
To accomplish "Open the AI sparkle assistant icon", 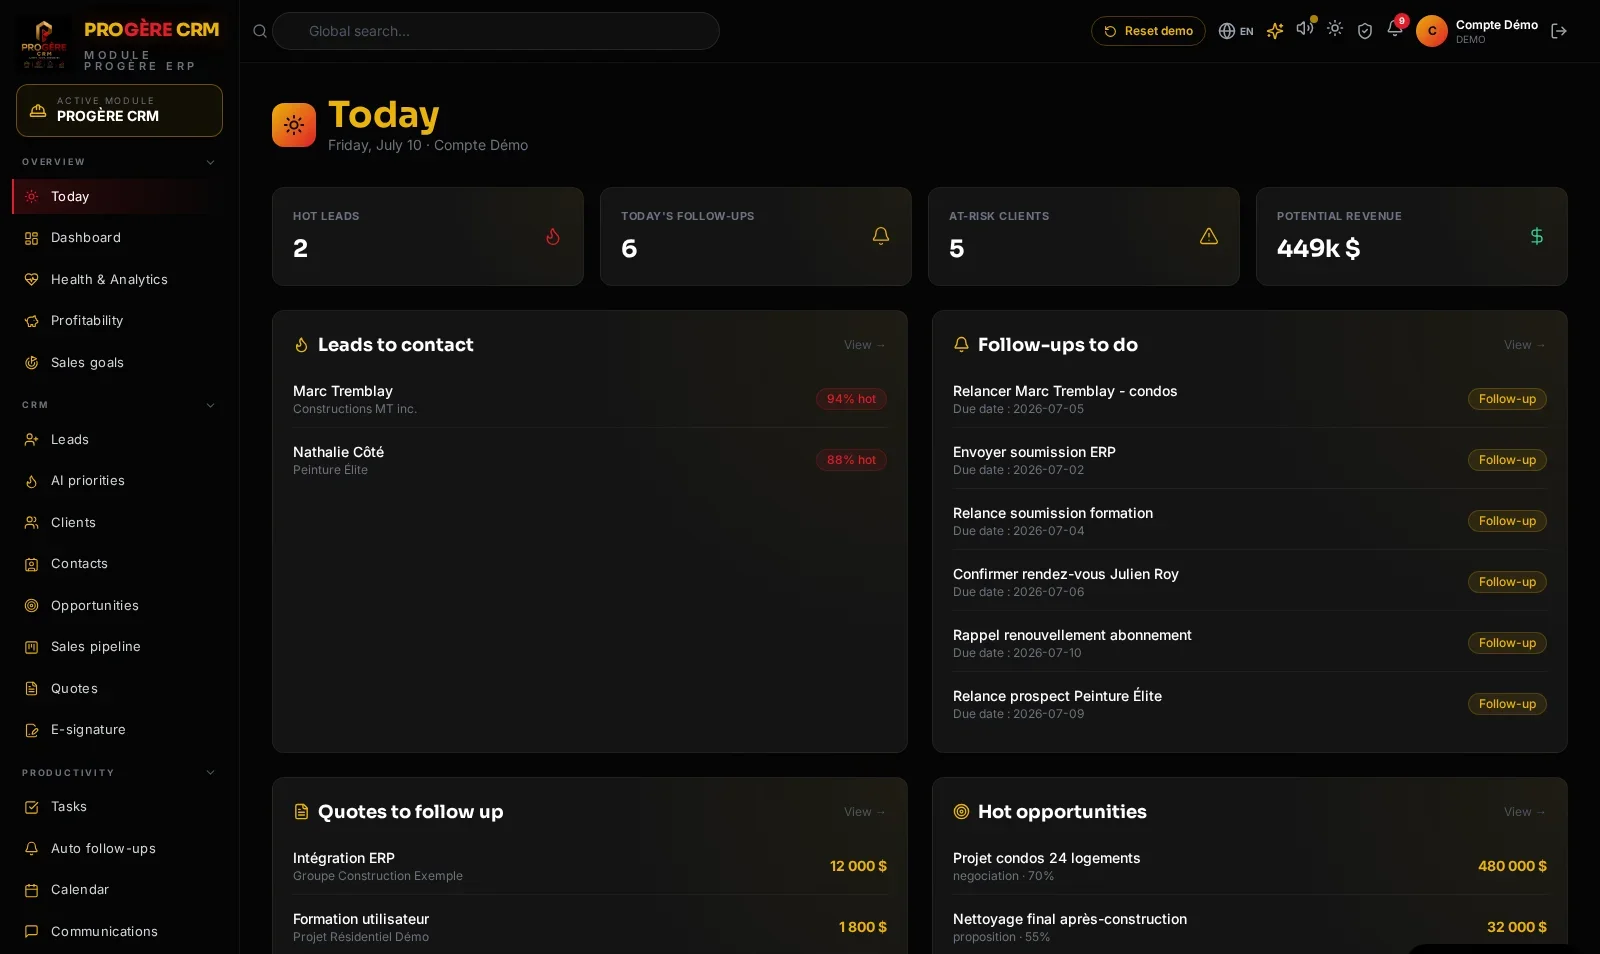I will pos(1274,31).
